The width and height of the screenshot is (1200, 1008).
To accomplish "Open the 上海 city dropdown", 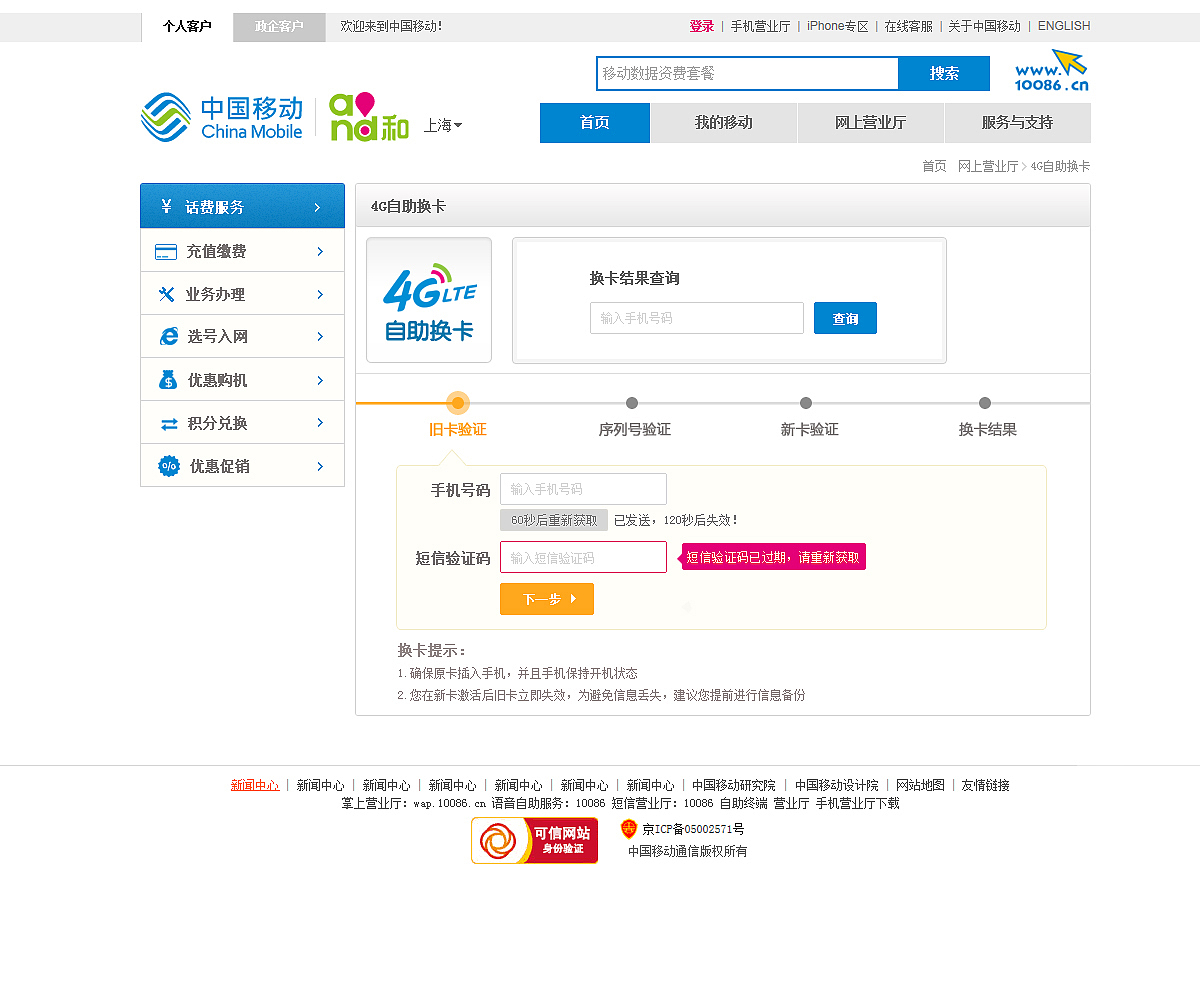I will pyautogui.click(x=443, y=126).
